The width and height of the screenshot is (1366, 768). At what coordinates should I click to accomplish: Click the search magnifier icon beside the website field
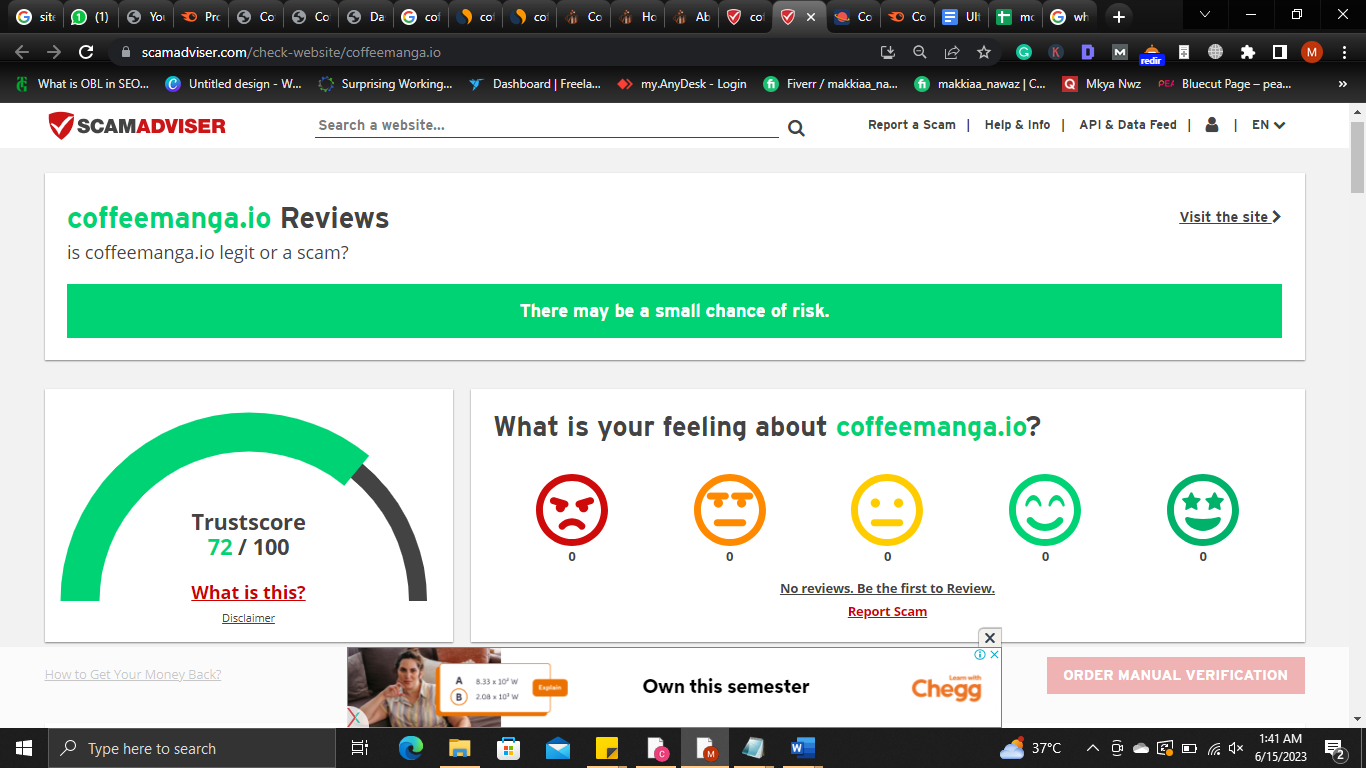point(796,127)
